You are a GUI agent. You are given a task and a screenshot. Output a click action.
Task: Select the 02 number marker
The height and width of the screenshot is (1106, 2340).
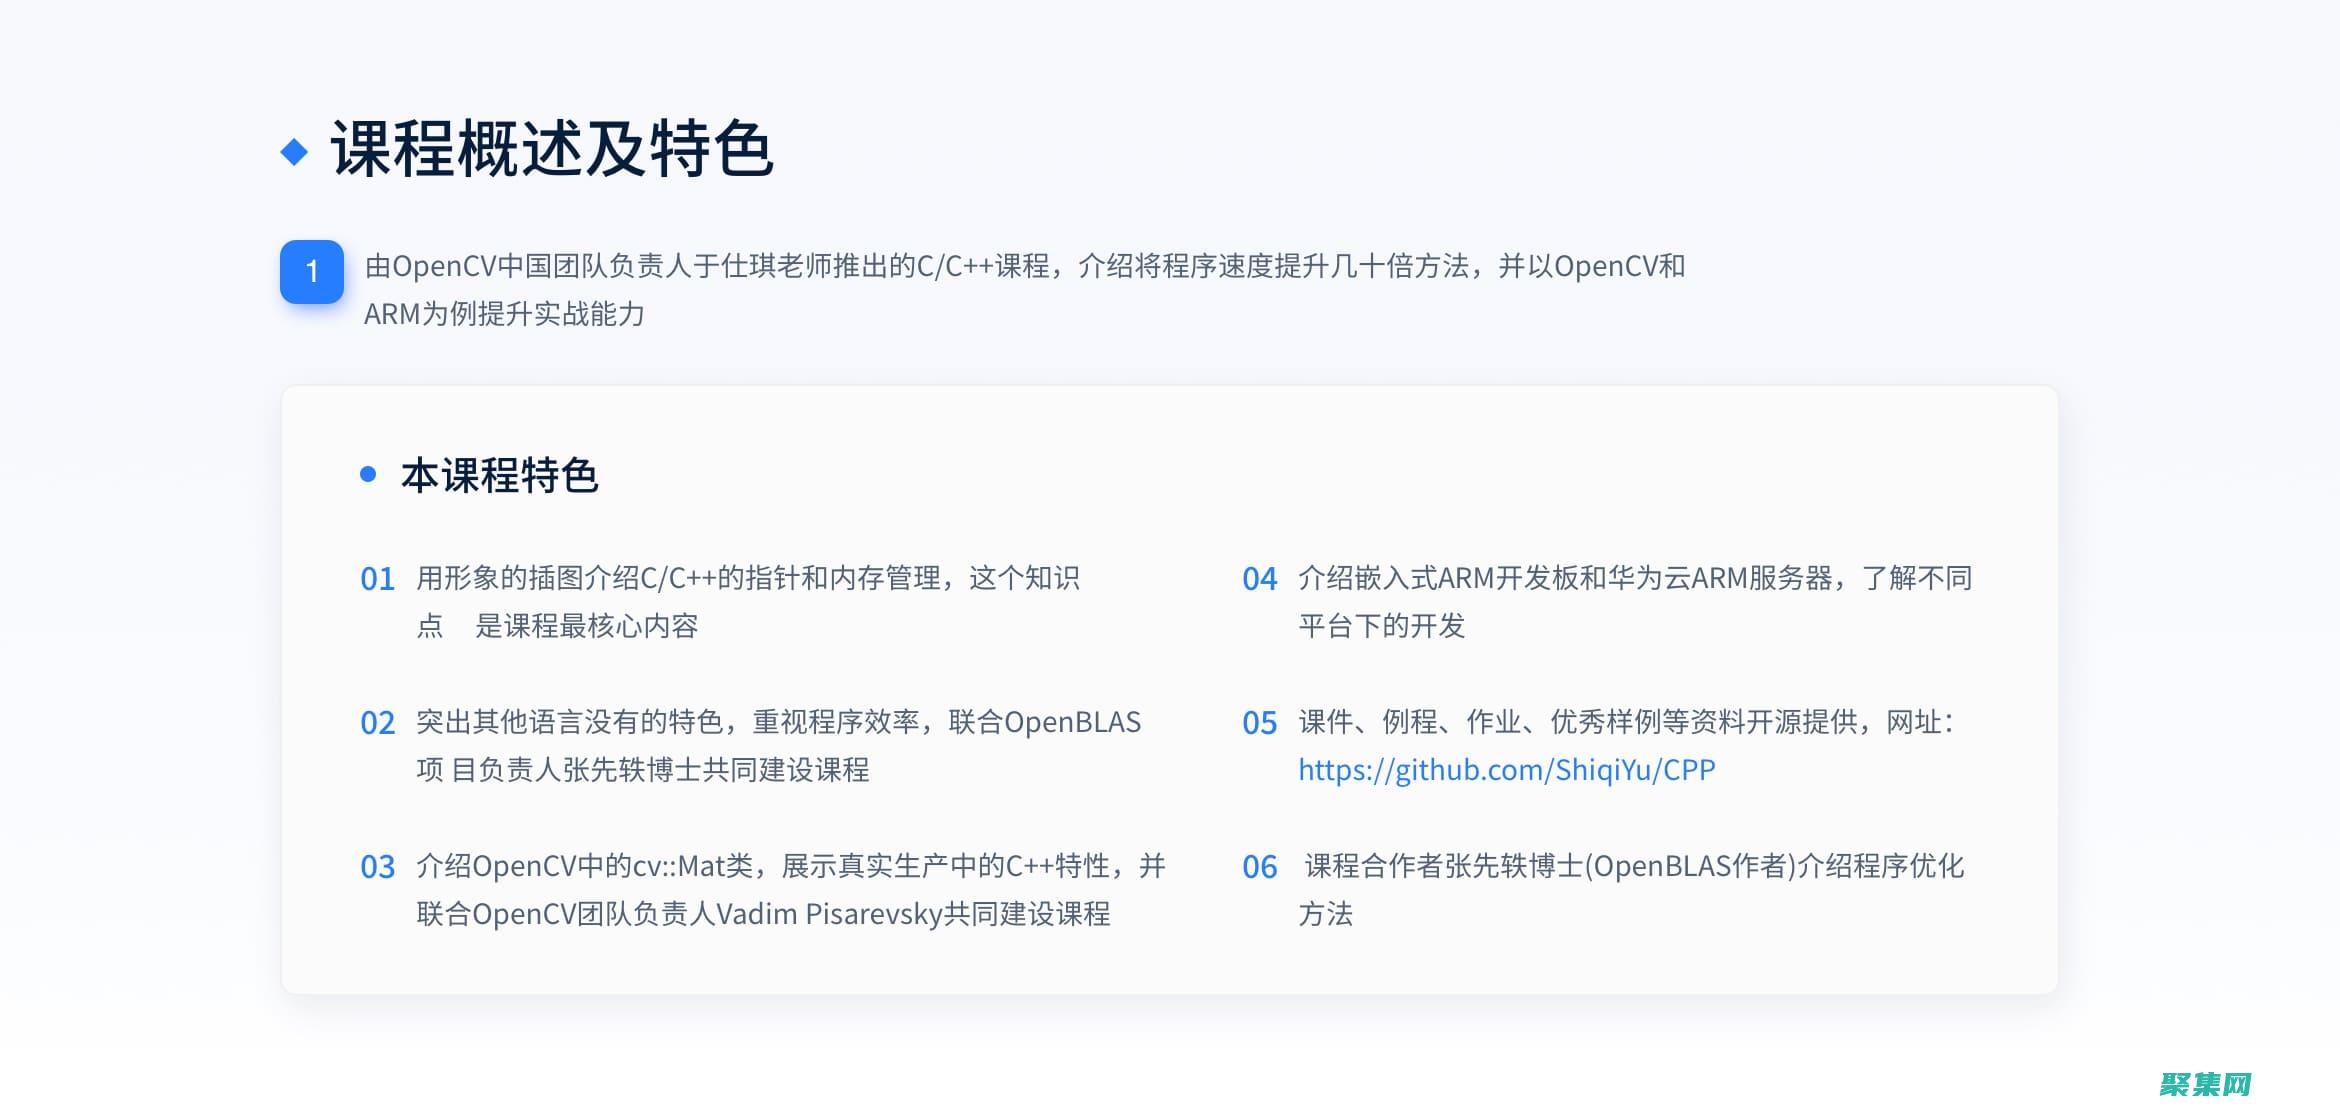click(x=377, y=723)
